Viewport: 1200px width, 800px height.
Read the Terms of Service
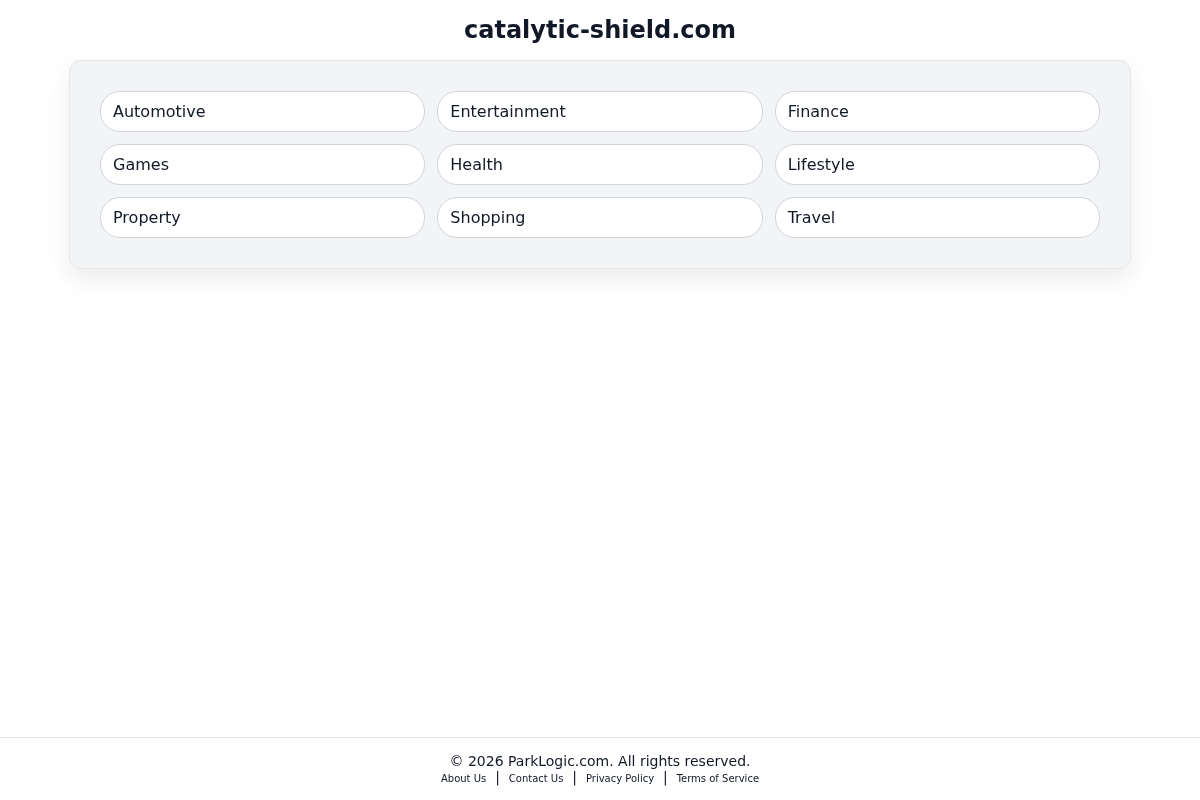coord(717,778)
